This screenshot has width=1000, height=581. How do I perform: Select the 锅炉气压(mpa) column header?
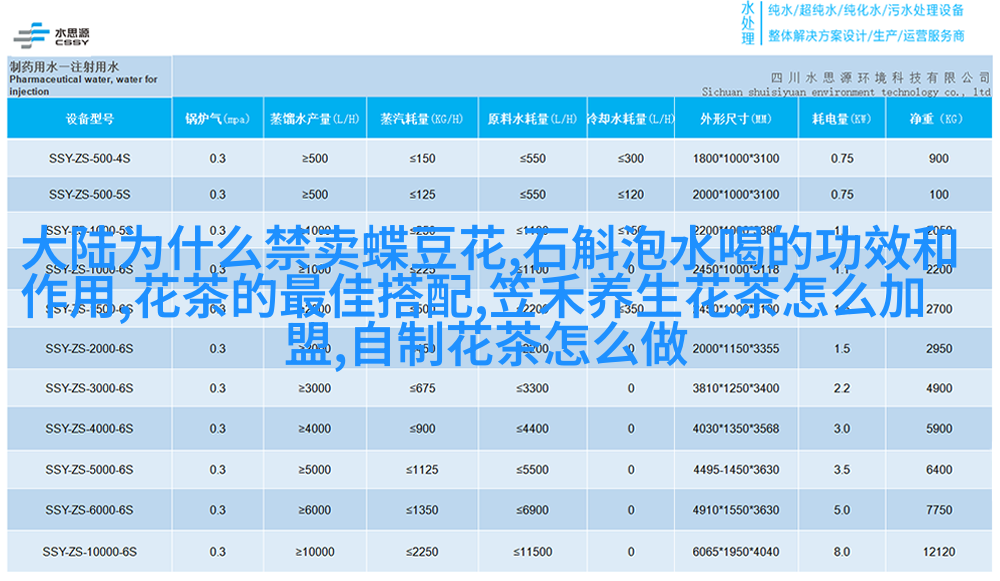pos(217,119)
